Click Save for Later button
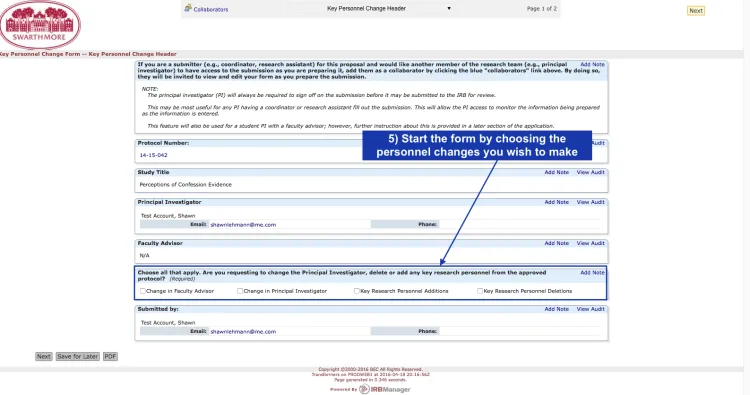 77,356
